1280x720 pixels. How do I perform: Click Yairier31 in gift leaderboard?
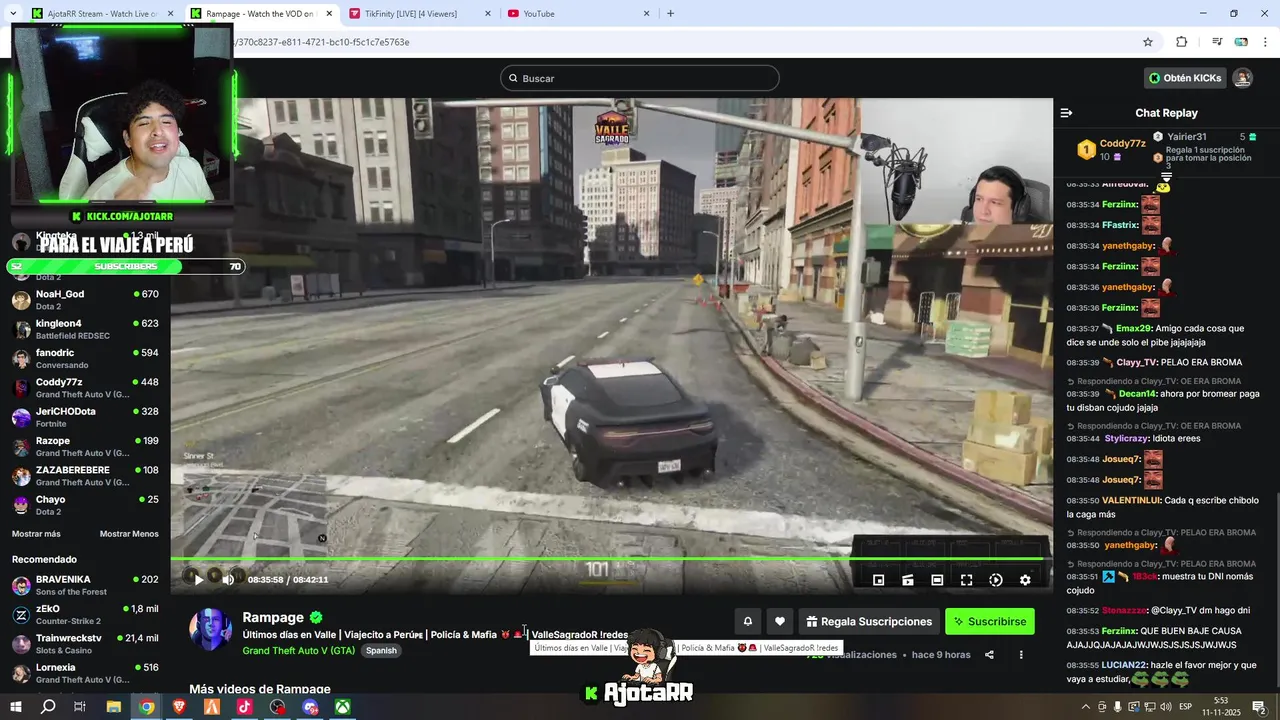point(1187,137)
